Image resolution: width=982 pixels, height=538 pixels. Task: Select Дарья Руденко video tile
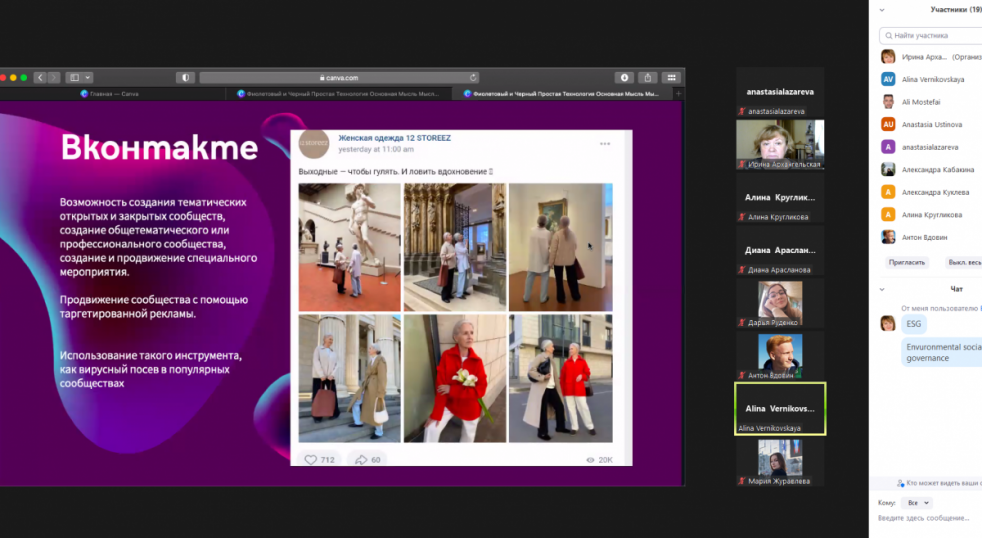780,304
